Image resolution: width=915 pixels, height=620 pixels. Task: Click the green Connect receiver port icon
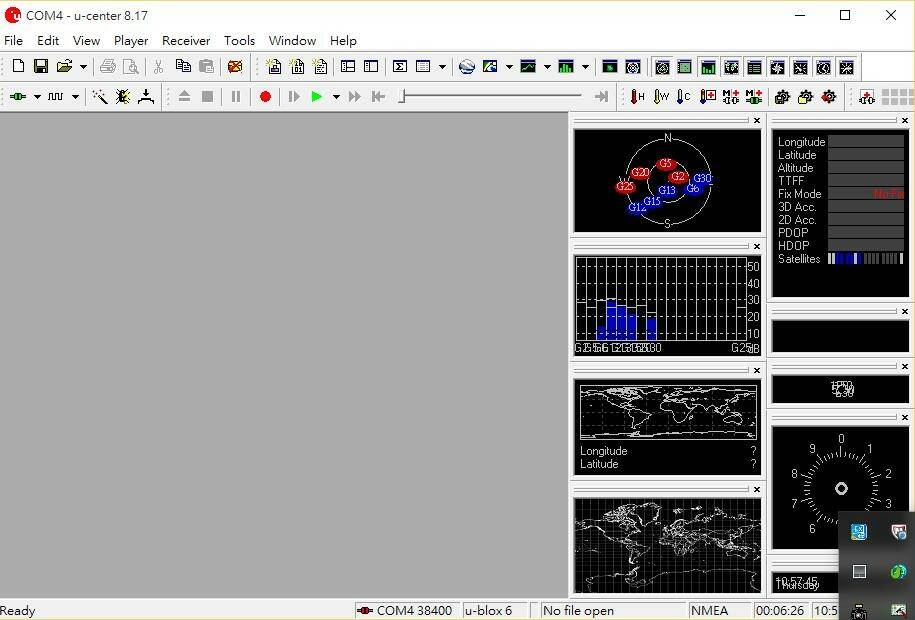[x=18, y=96]
